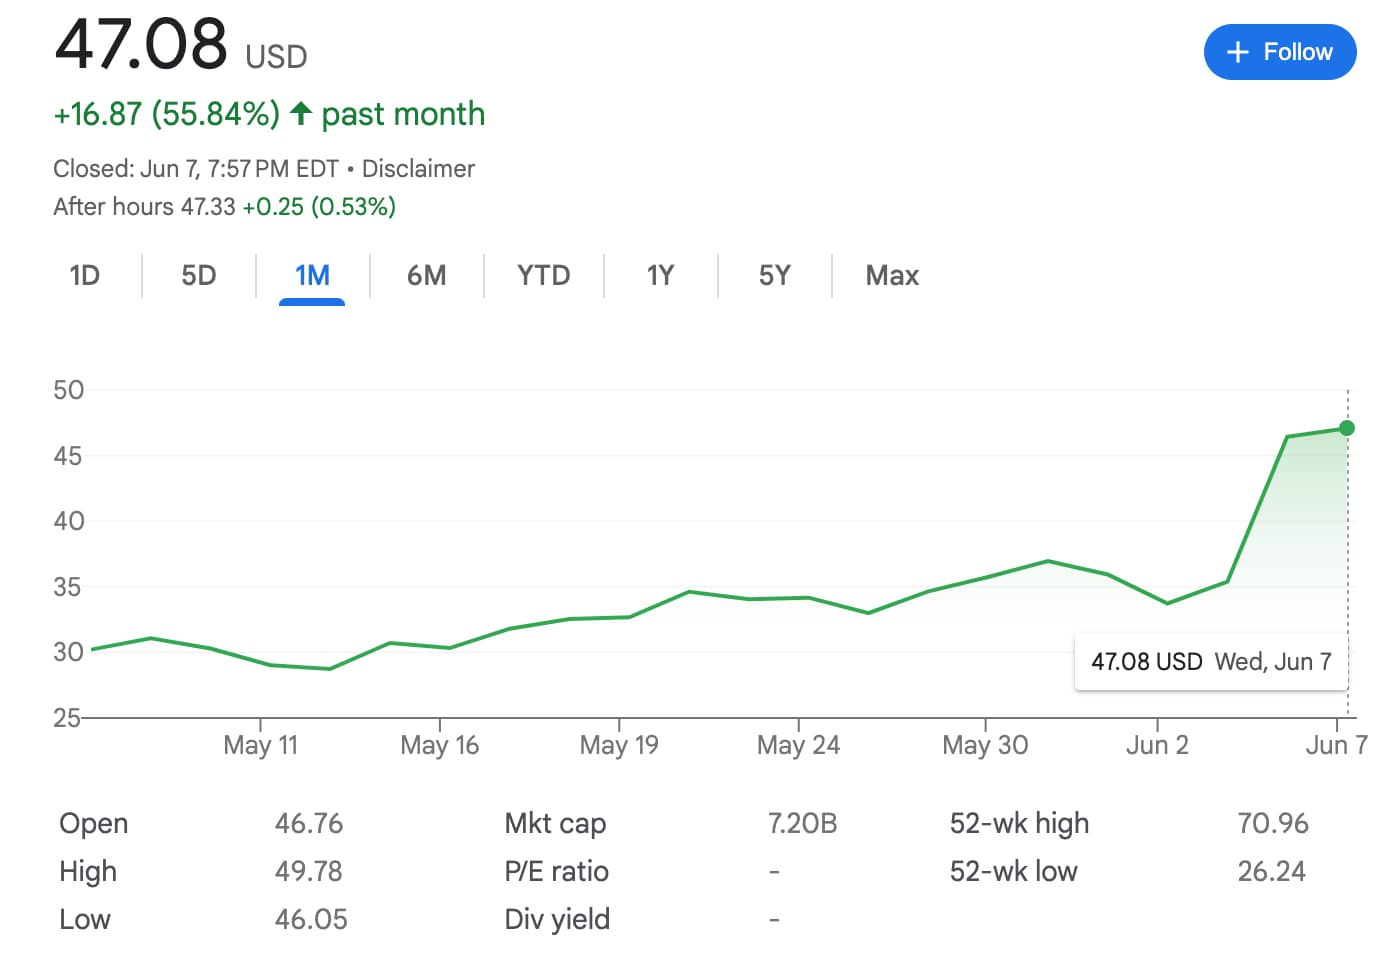Click the 25 y-axis label
The height and width of the screenshot is (970, 1396).
[x=69, y=718]
